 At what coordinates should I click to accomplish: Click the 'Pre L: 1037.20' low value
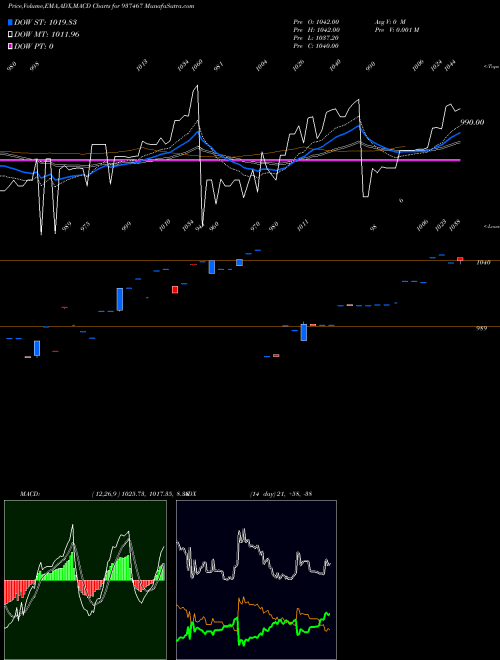316,38
